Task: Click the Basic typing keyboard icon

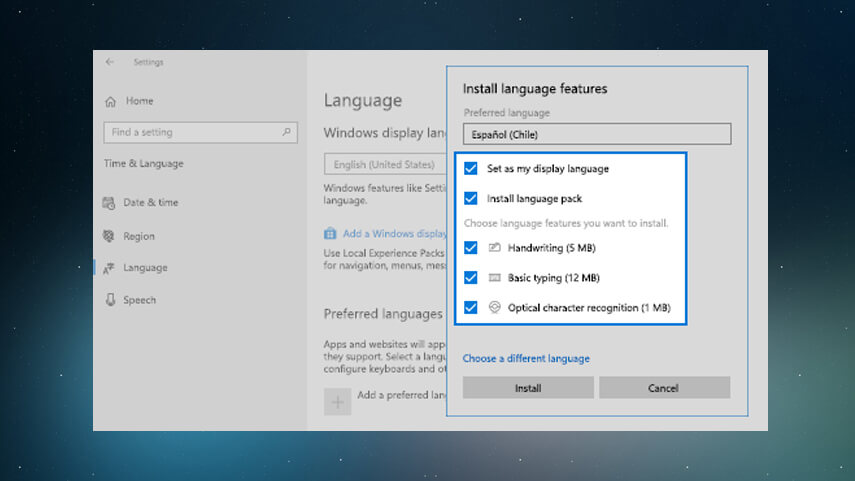Action: pos(495,278)
